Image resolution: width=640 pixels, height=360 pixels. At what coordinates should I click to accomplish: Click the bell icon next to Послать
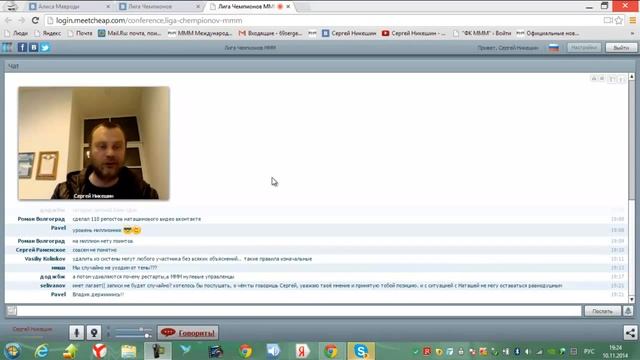[628, 311]
